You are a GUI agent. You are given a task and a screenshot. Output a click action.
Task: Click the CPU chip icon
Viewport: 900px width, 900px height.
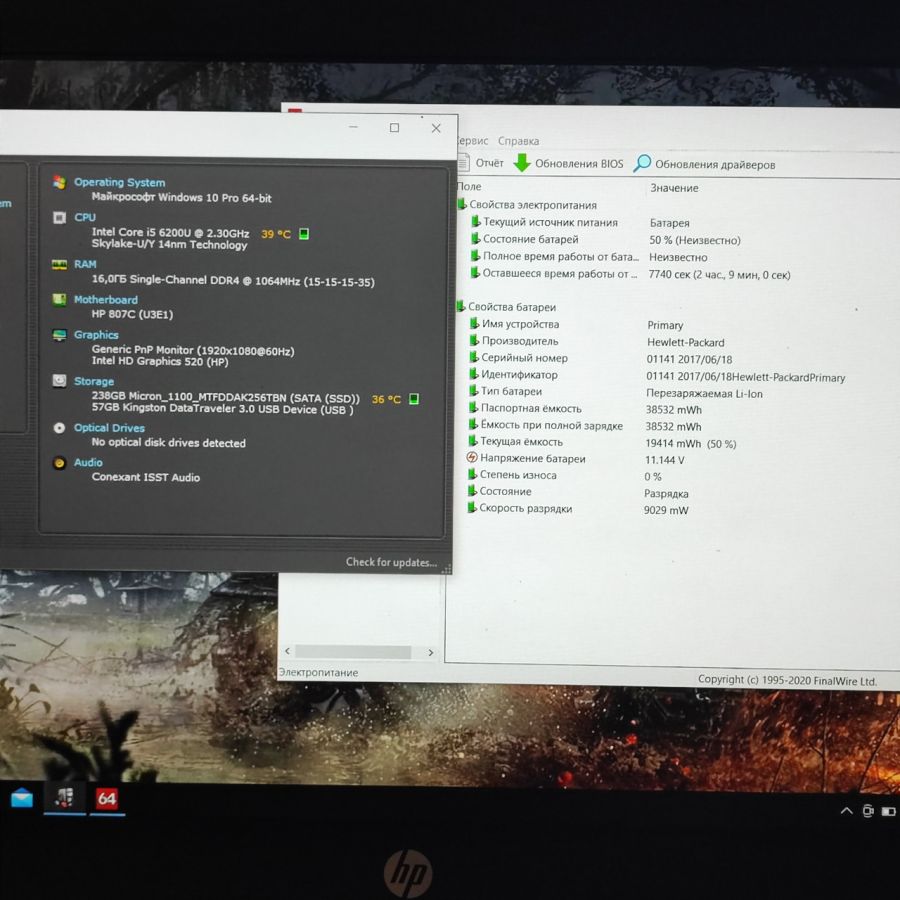[59, 218]
